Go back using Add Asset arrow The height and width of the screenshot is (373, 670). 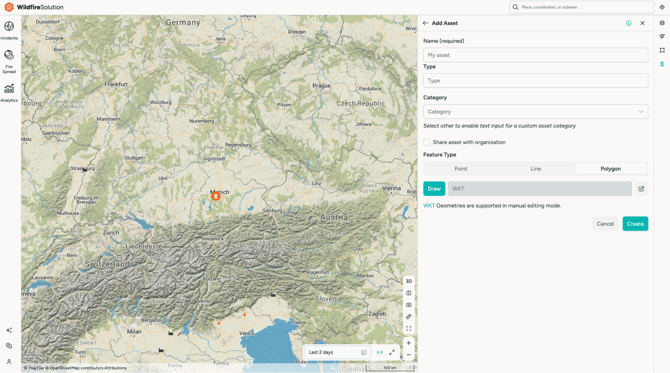tap(425, 23)
